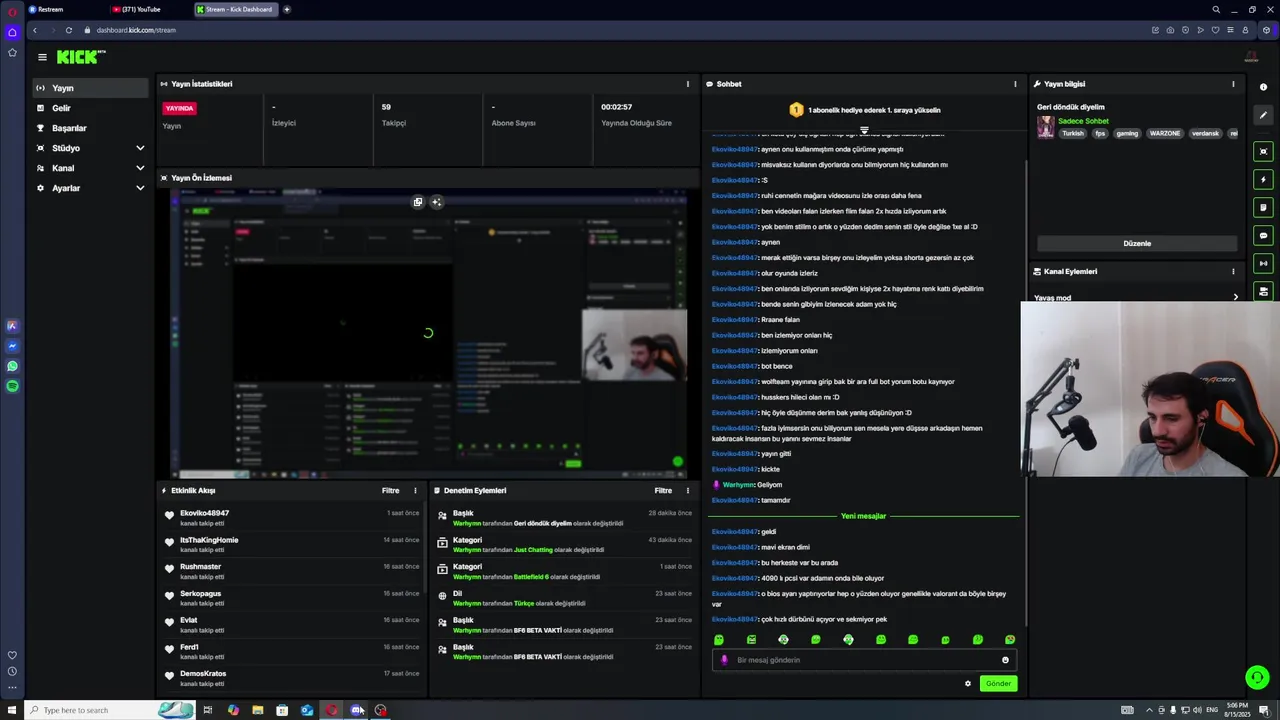This screenshot has width=1280, height=720.
Task: Click Filtre in Etkinlik Akışı panel
Action: coord(390,491)
